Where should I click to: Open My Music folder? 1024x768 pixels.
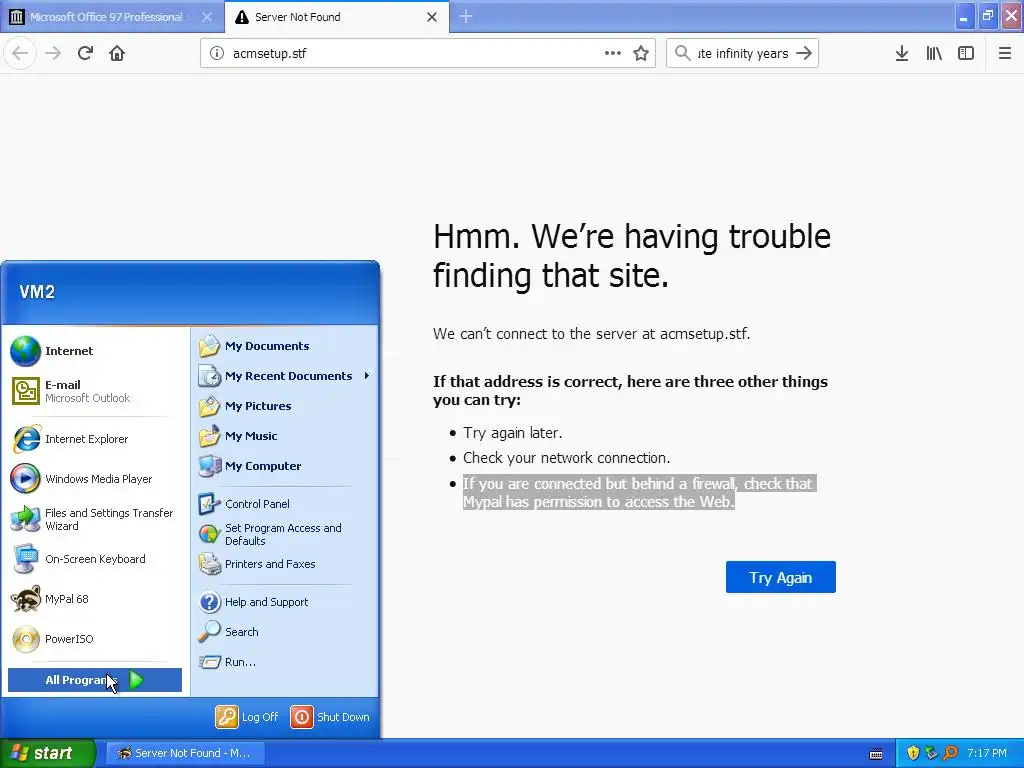[285, 436]
